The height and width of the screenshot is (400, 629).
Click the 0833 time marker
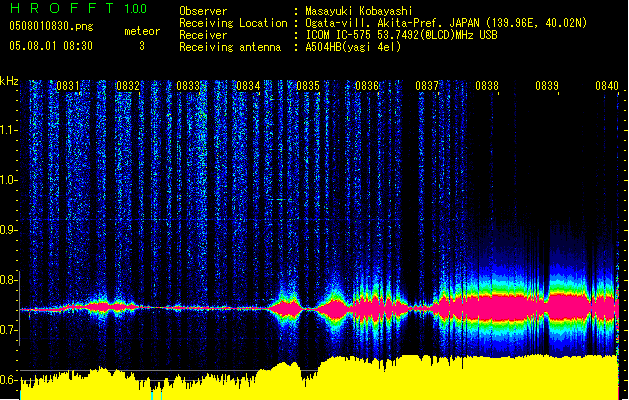click(x=188, y=86)
